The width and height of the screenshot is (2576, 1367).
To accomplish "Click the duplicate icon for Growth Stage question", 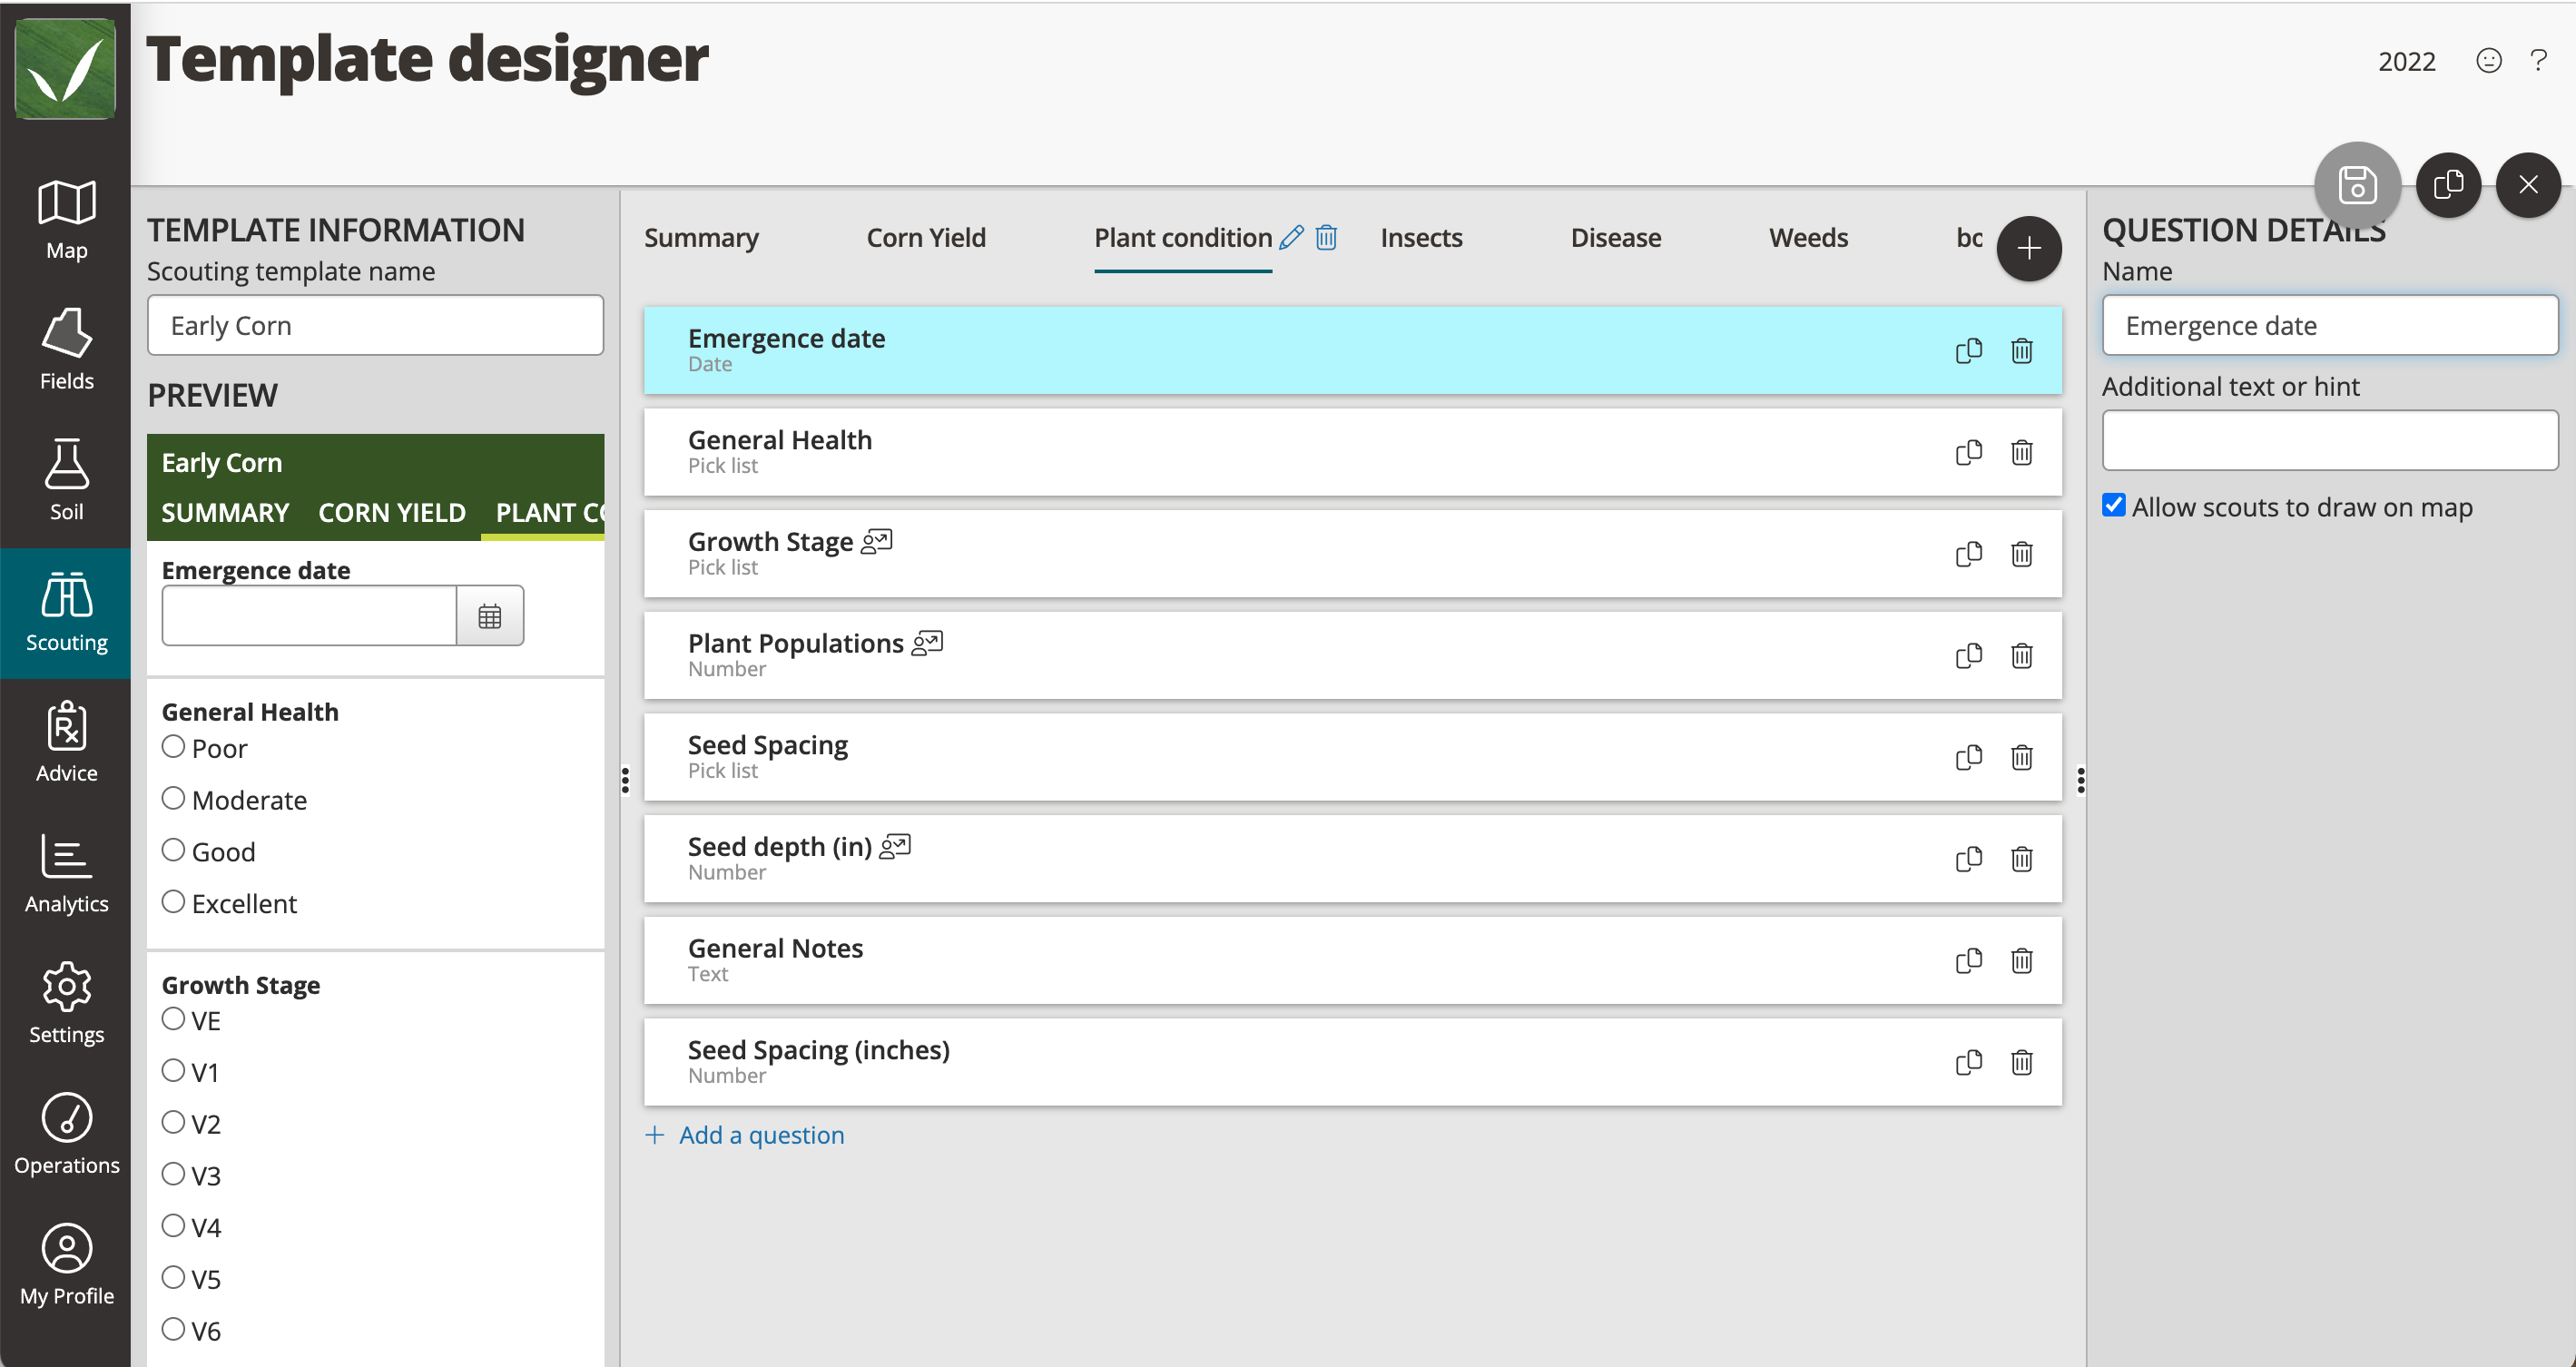I will [x=1968, y=552].
